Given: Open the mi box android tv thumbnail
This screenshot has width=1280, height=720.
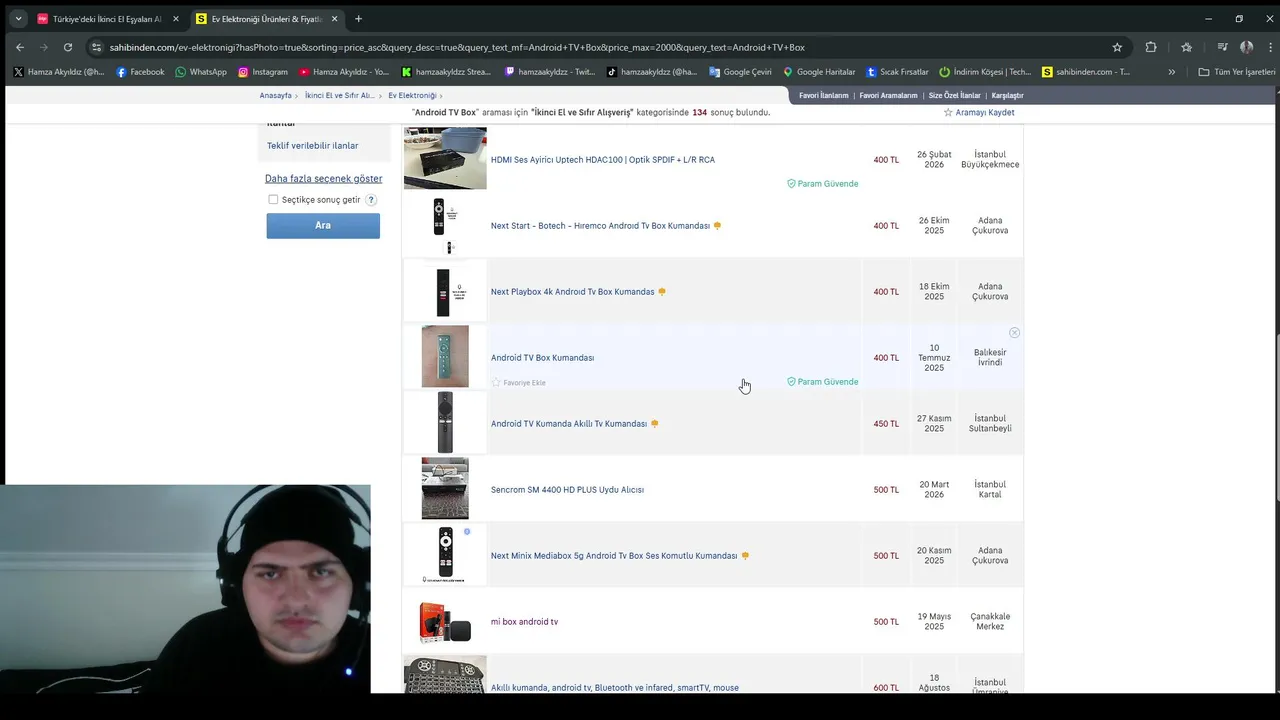Looking at the screenshot, I should tap(445, 621).
